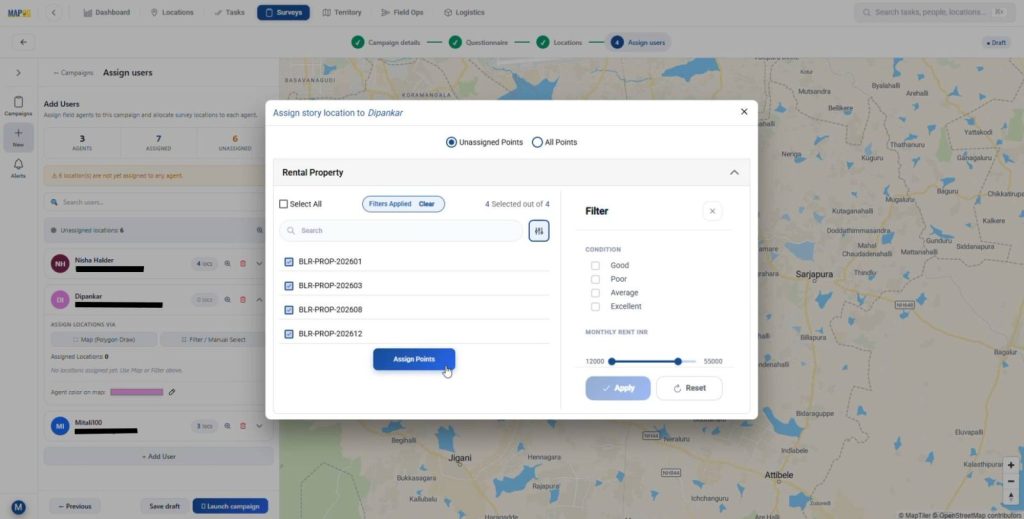
Task: Choose Map (Polygon Draw) assignment
Action: pyautogui.click(x=104, y=340)
